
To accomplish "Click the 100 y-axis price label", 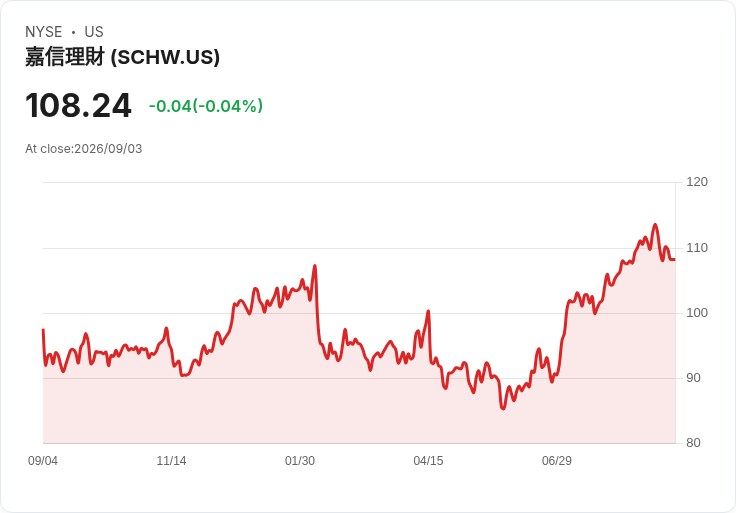I will [697, 313].
